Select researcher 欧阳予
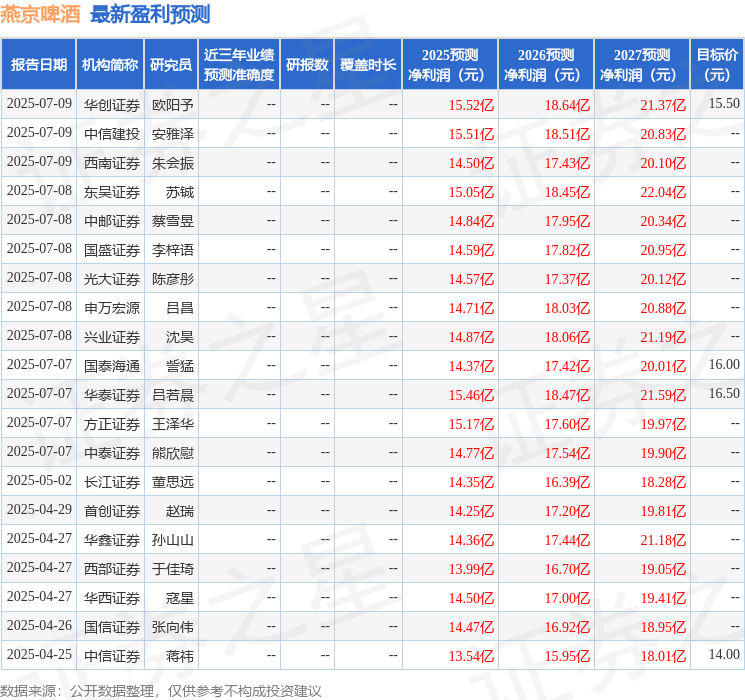Screen dimensions: 745x700 (x=173, y=105)
